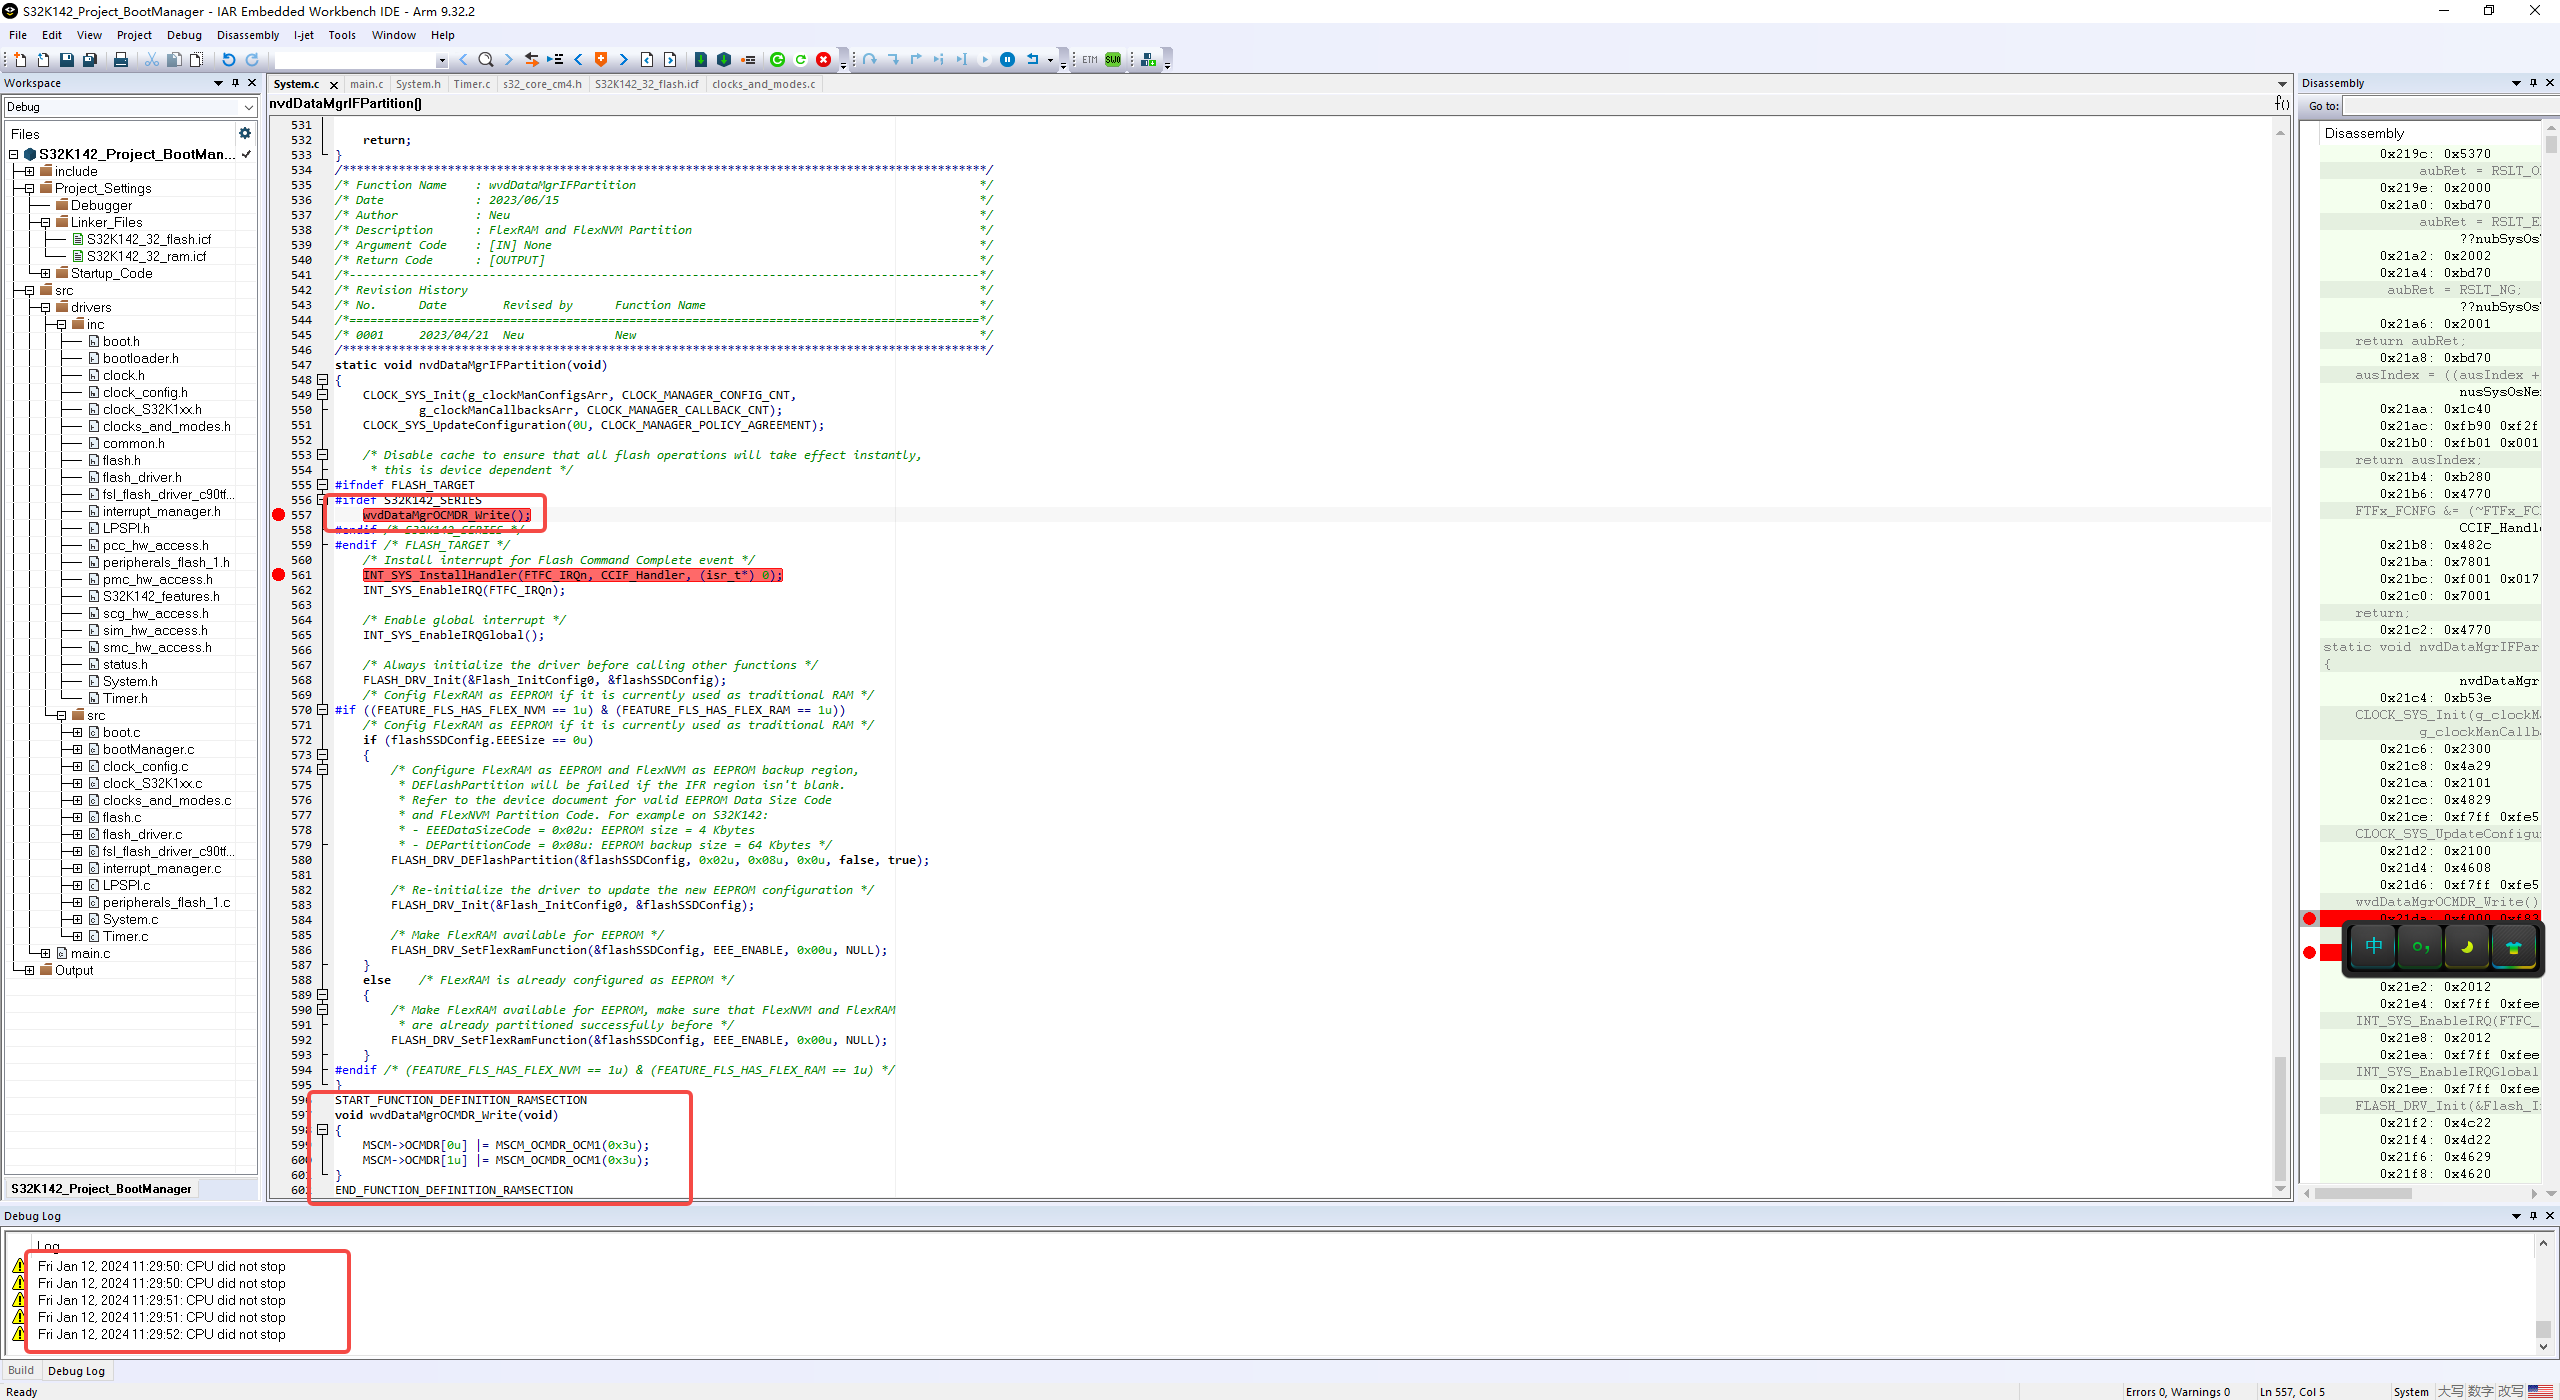The image size is (2560, 1400).
Task: Pause execution with the Break button
Action: 1008,59
